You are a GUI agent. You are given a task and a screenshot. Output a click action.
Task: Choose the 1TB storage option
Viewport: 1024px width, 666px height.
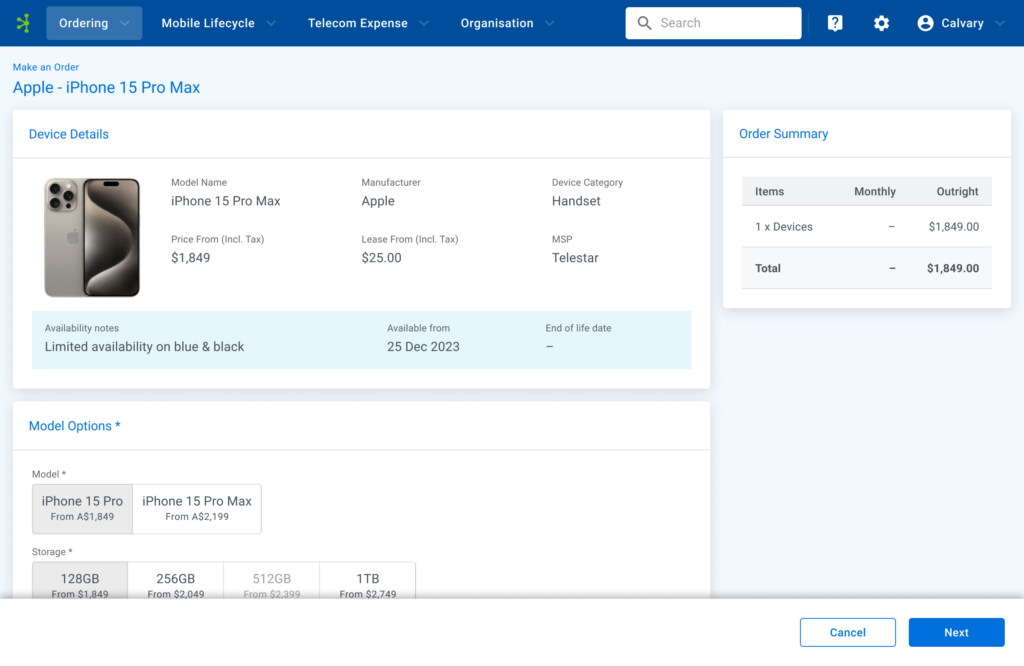(367, 582)
